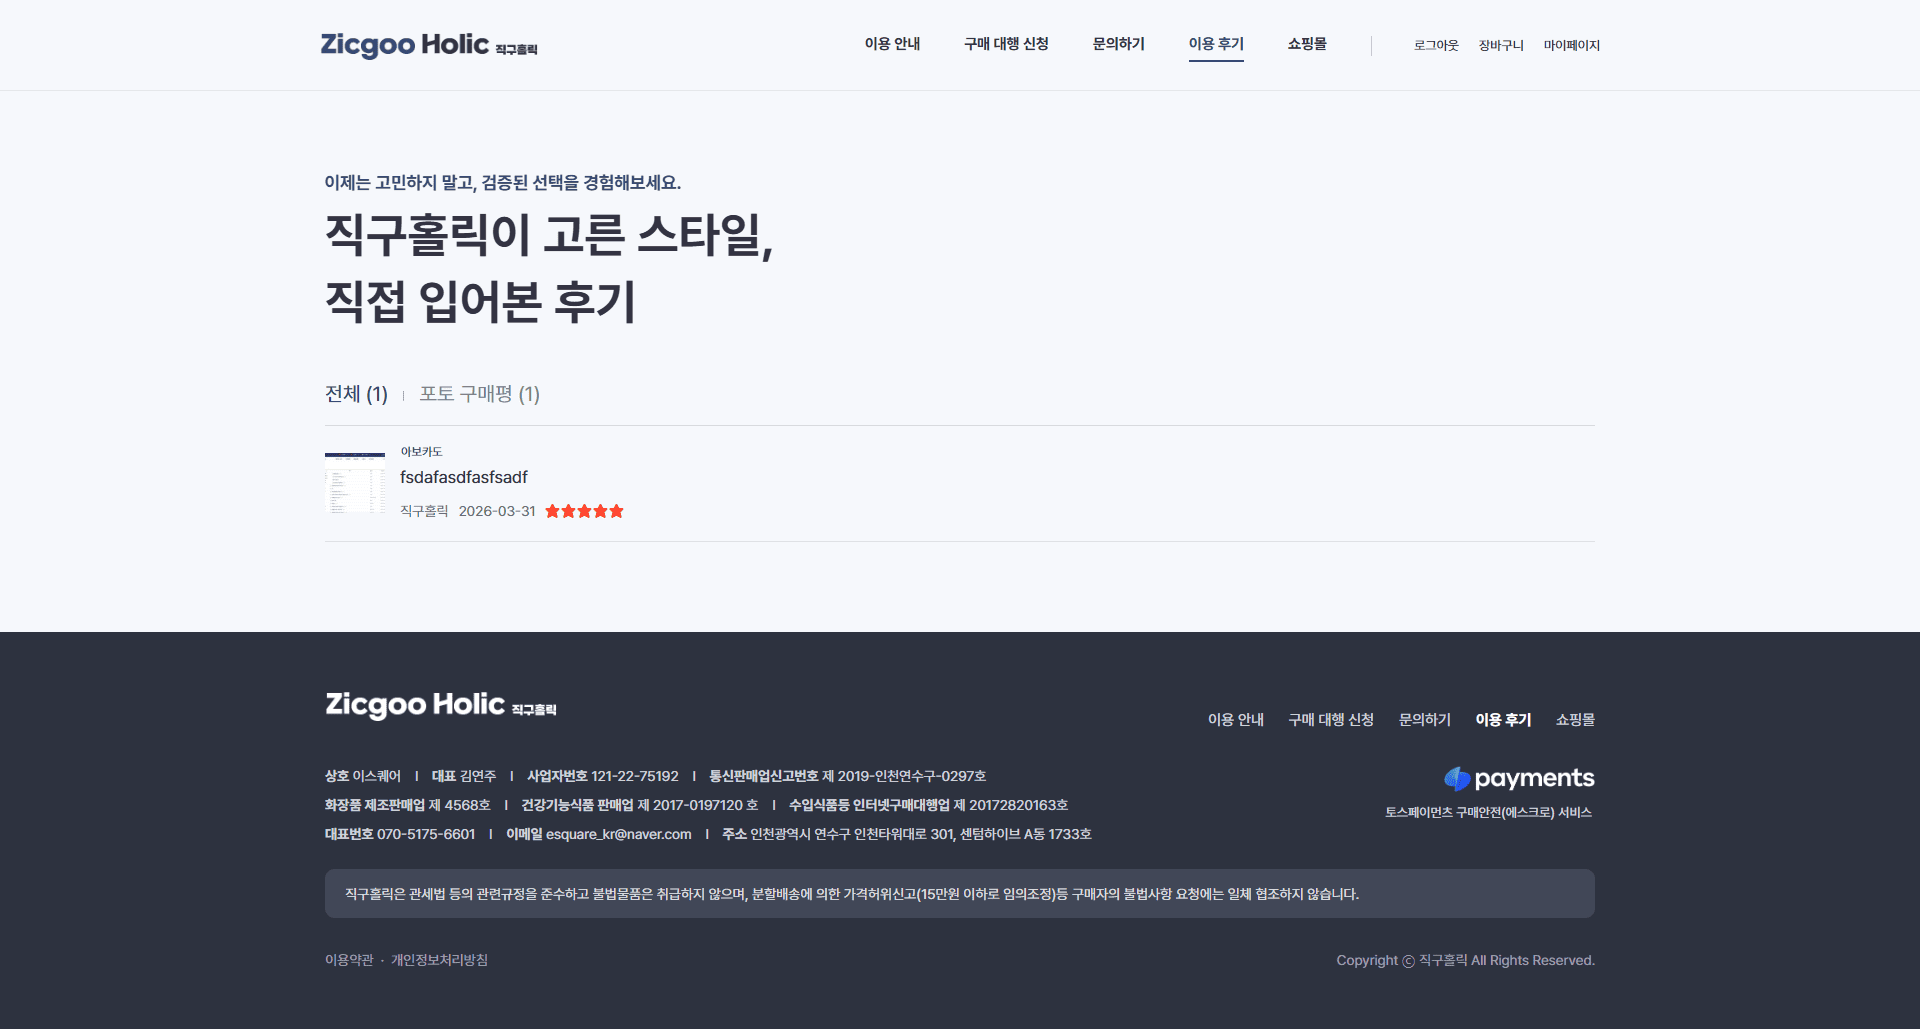1920x1029 pixels.
Task: Click the 아보카도 product name
Action: coord(421,452)
